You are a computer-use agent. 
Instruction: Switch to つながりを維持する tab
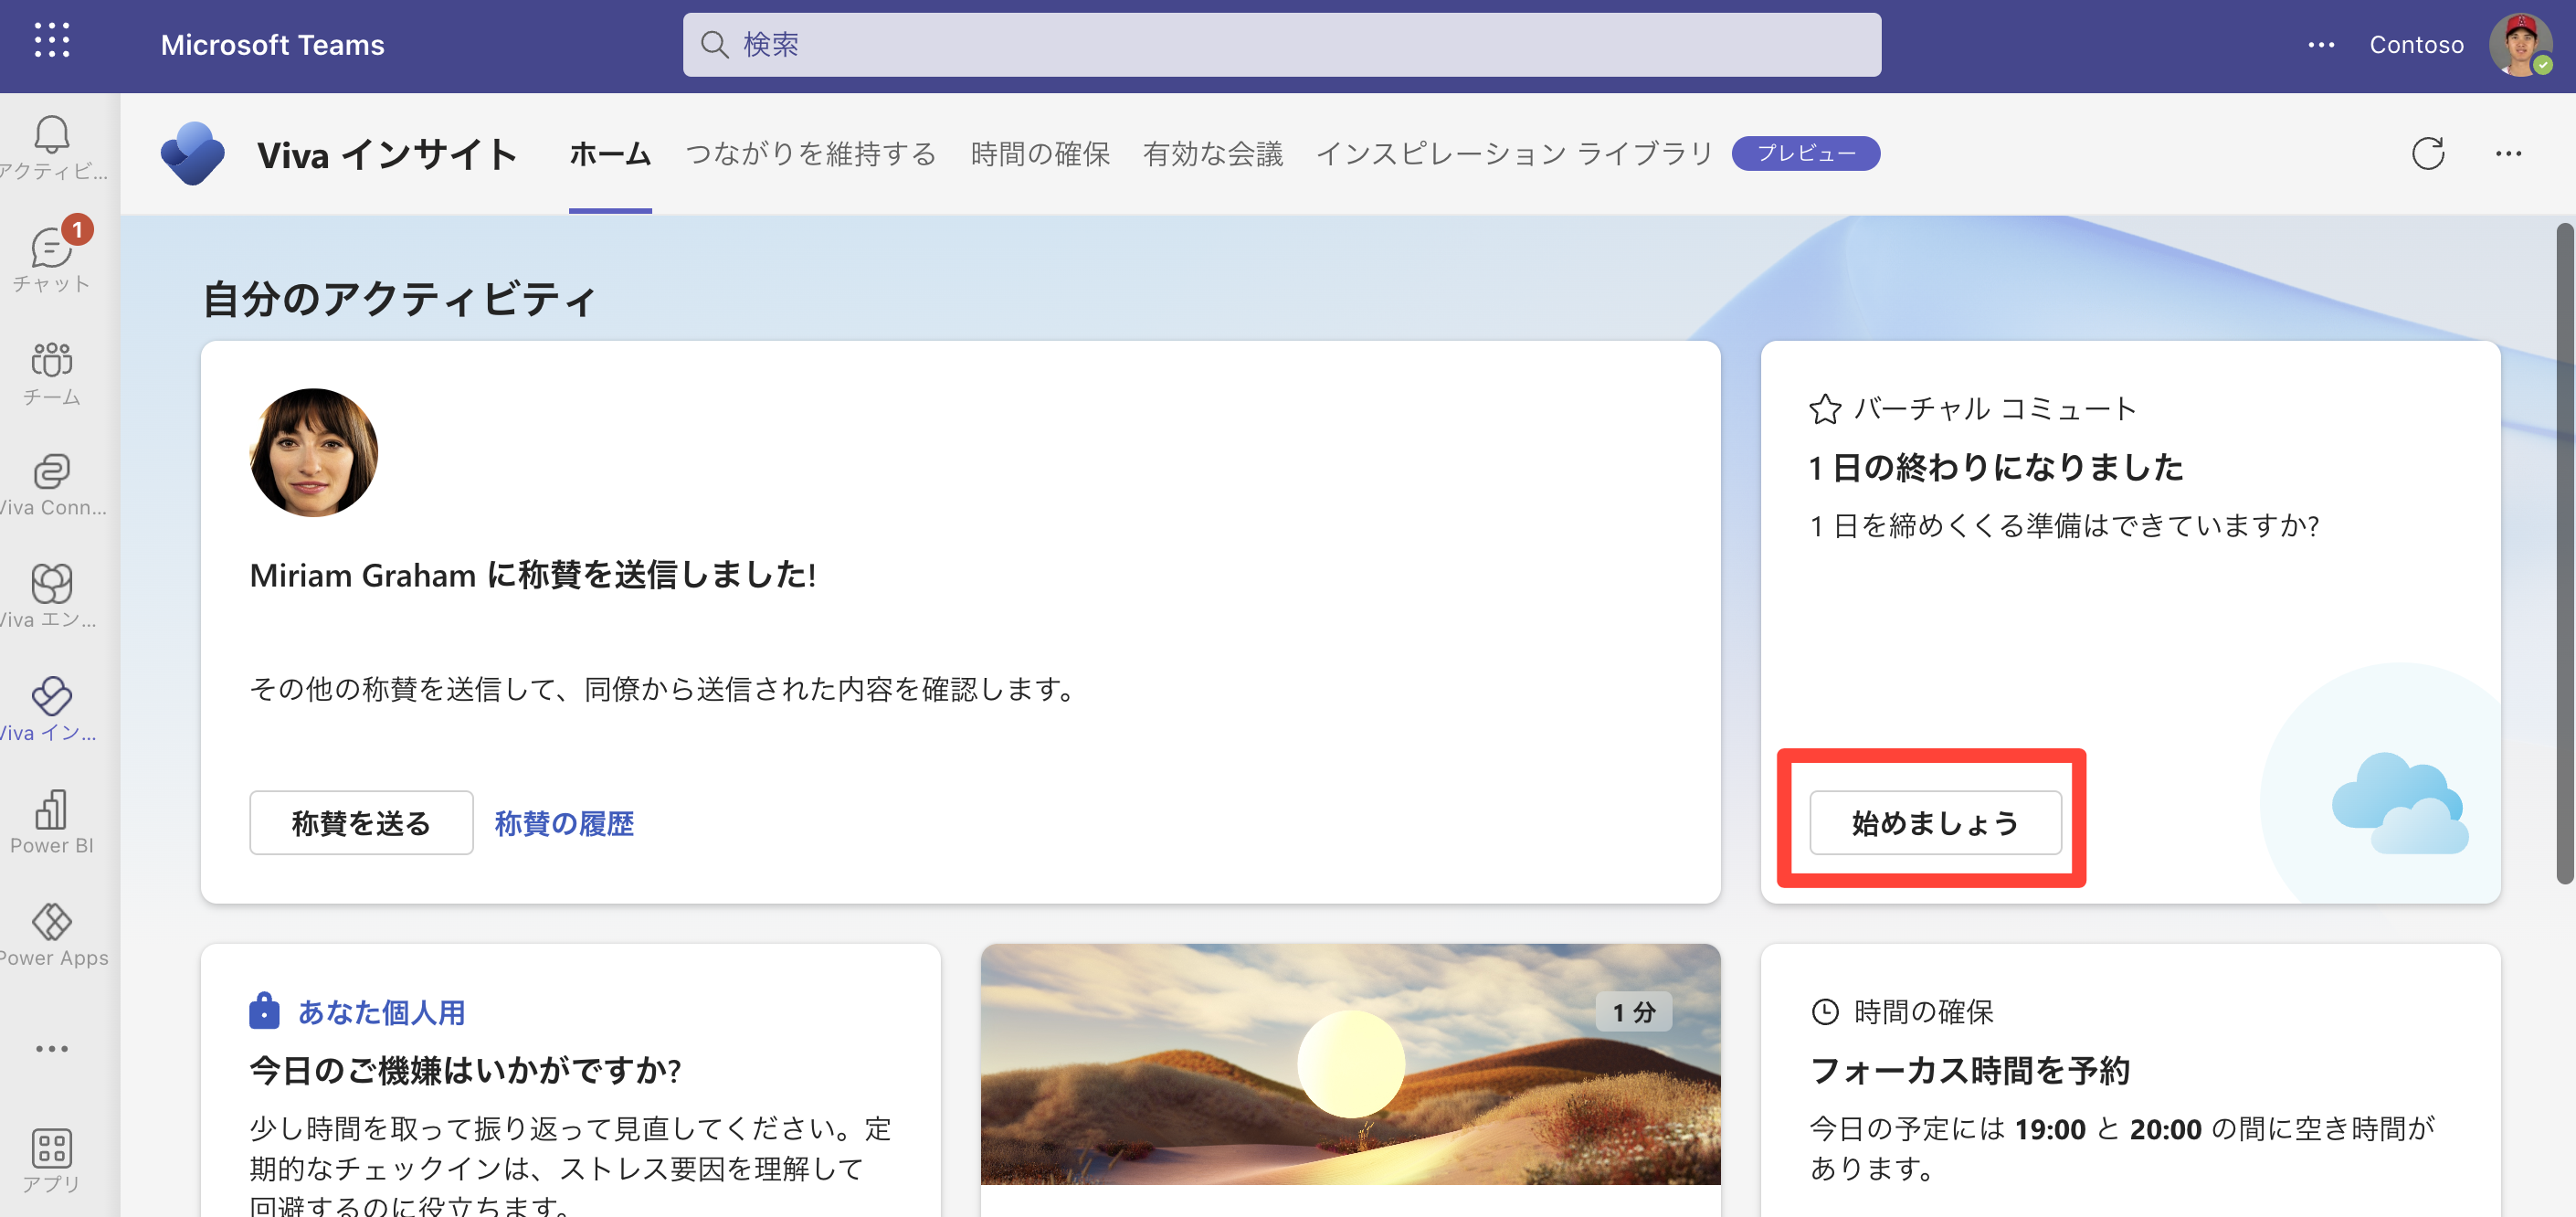(x=810, y=154)
